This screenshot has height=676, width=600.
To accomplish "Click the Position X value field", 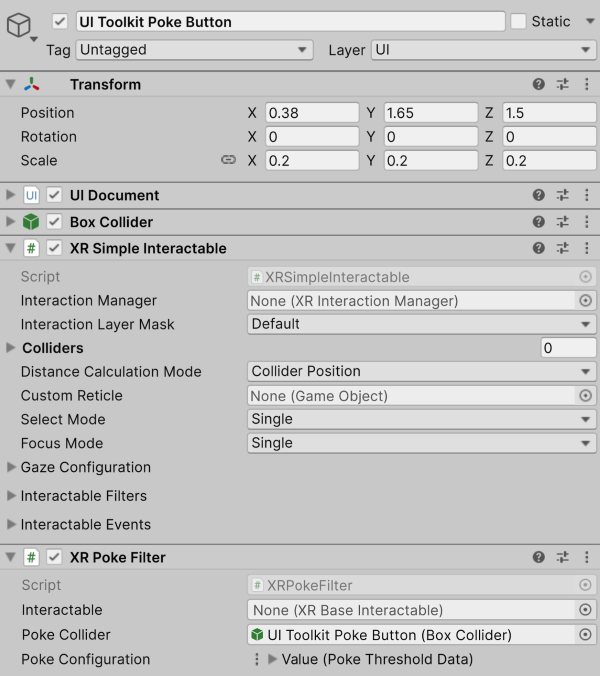I will pos(311,113).
